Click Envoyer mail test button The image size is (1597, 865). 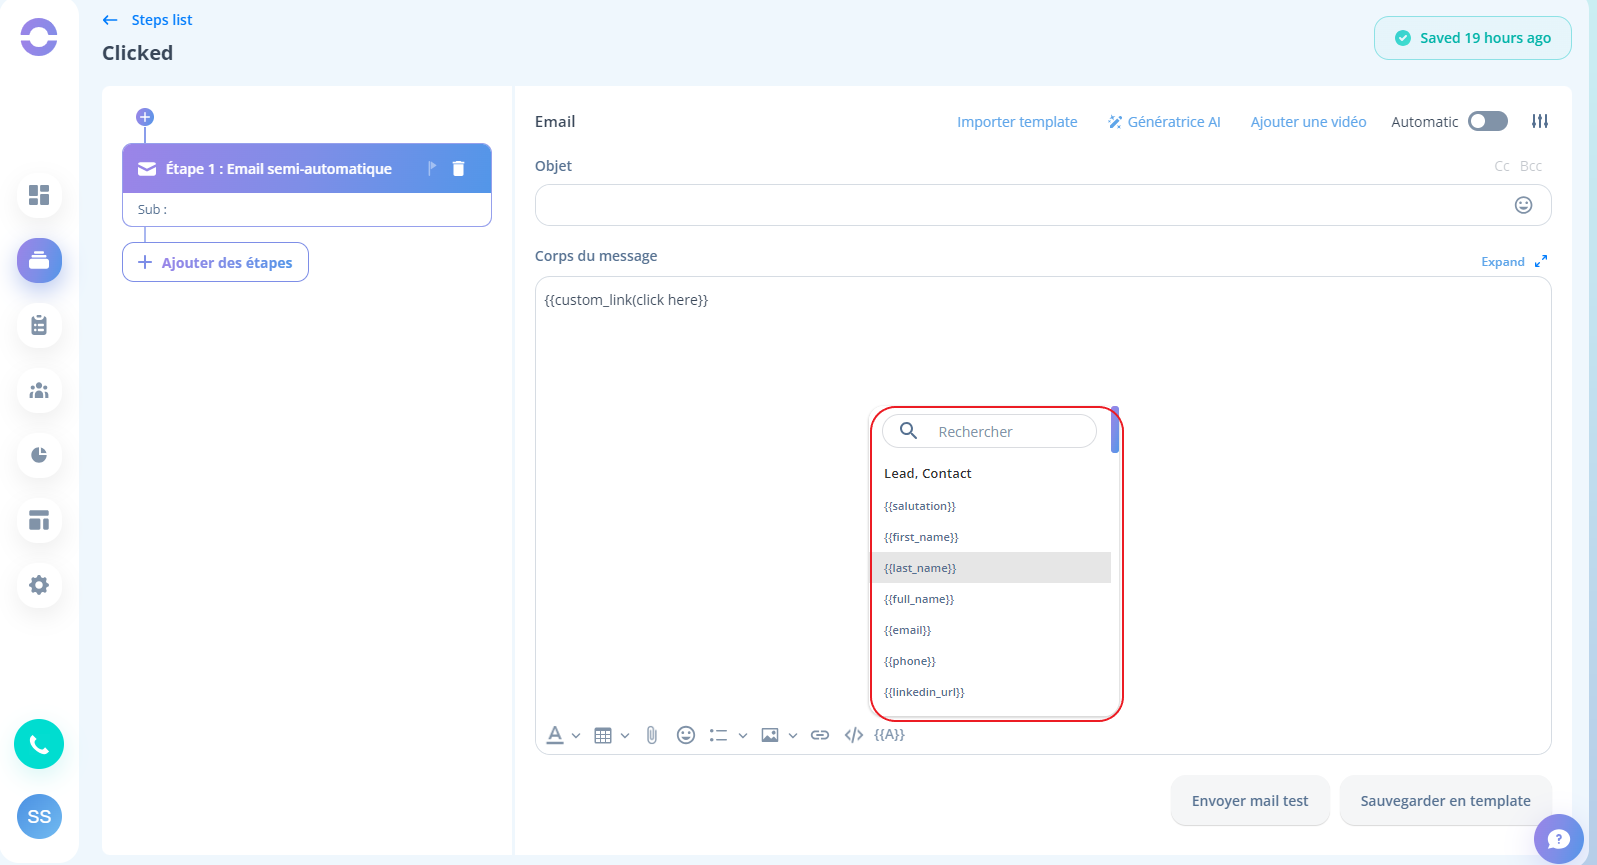(1250, 801)
